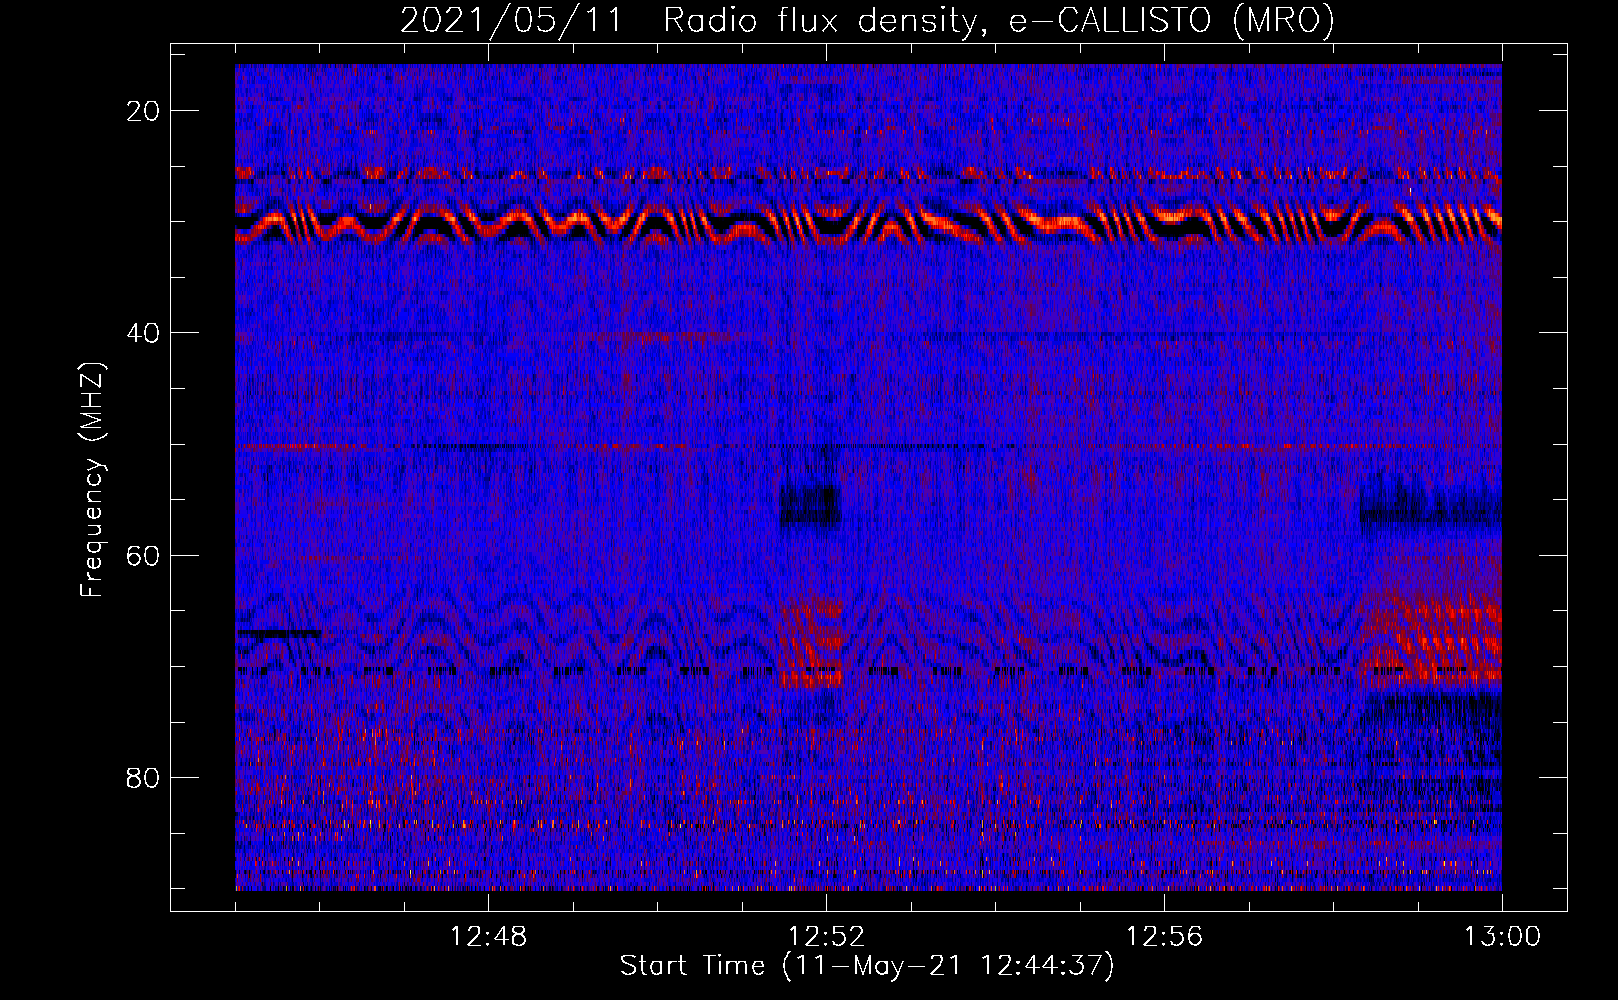
Task: Click the '60' frequency tick label
Action: pos(144,555)
